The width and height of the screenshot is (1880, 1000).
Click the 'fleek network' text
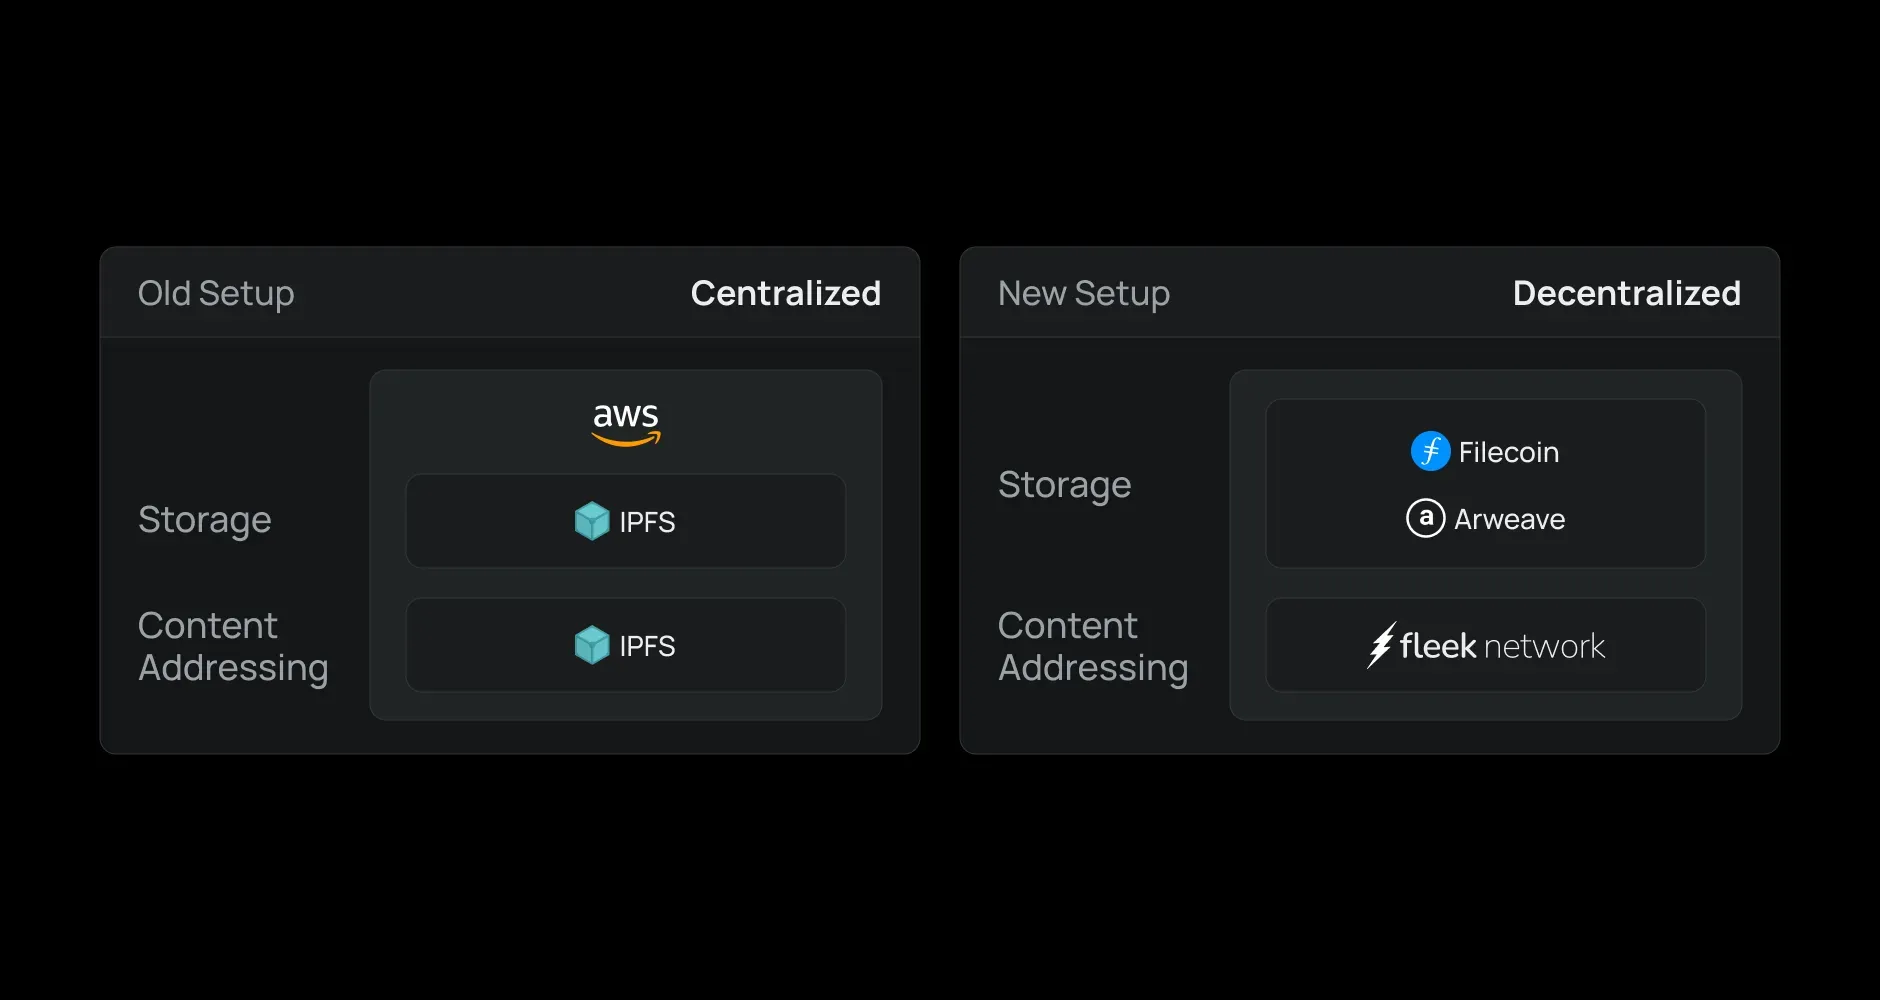1502,646
